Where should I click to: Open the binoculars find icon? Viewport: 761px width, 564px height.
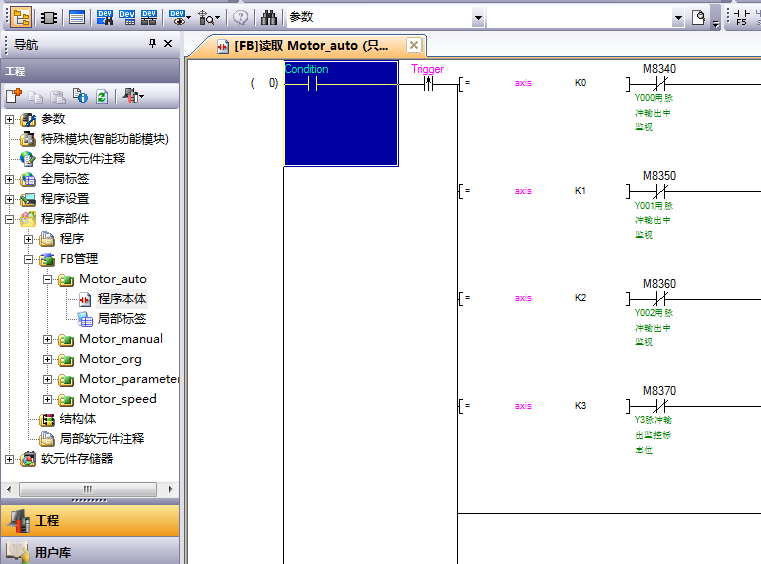269,17
